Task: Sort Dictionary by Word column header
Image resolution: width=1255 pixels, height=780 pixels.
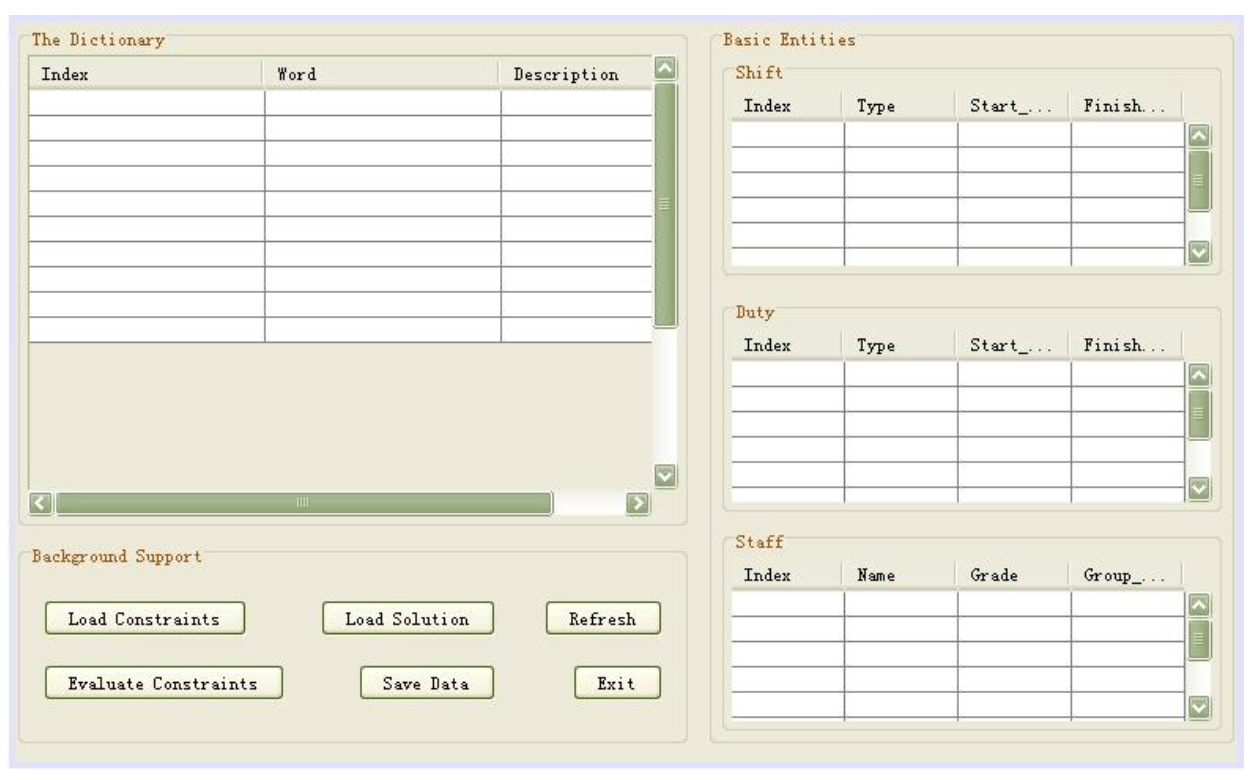Action: (x=380, y=75)
